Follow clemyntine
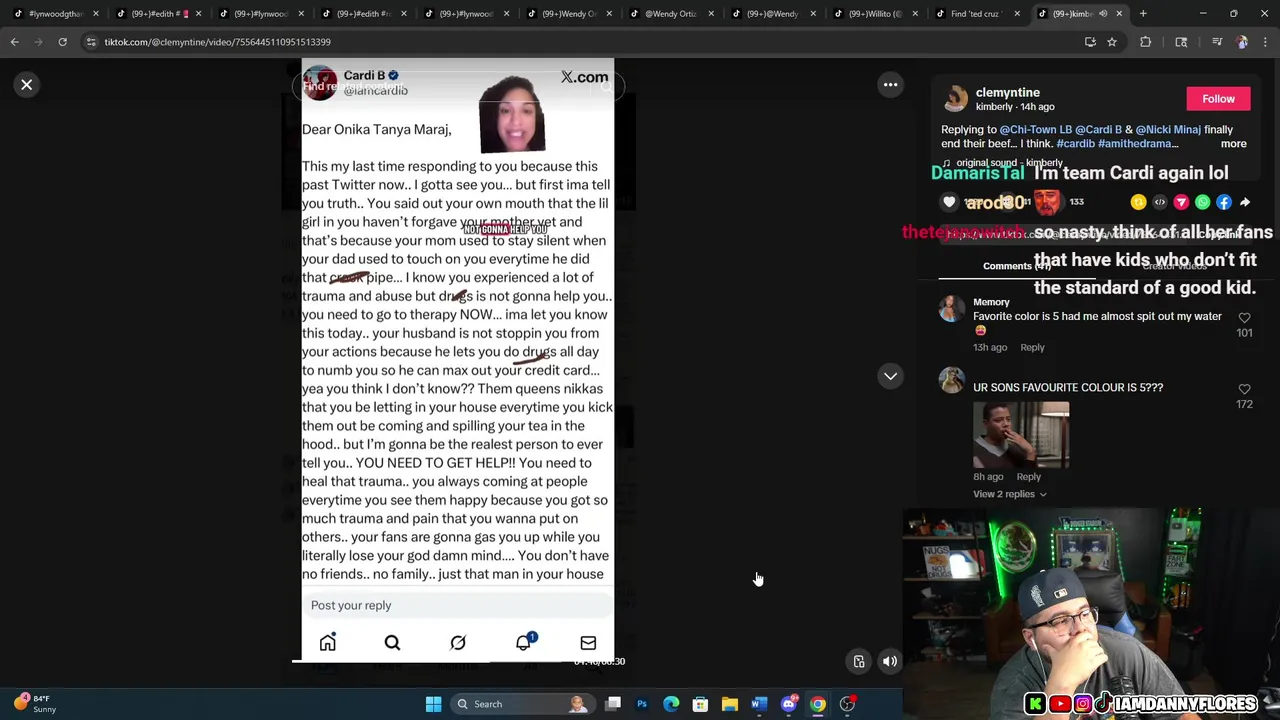This screenshot has height=720, width=1280. (1218, 99)
